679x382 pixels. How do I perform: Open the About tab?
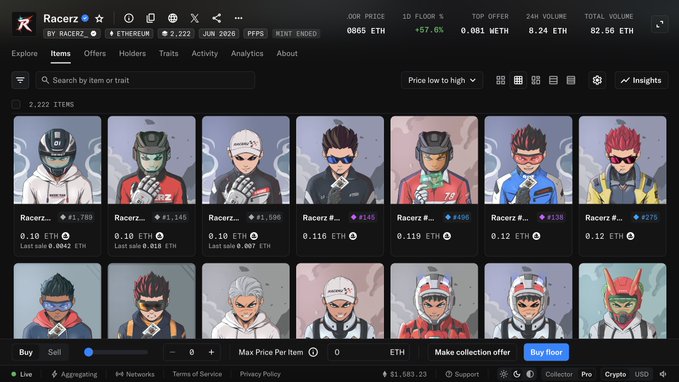287,53
